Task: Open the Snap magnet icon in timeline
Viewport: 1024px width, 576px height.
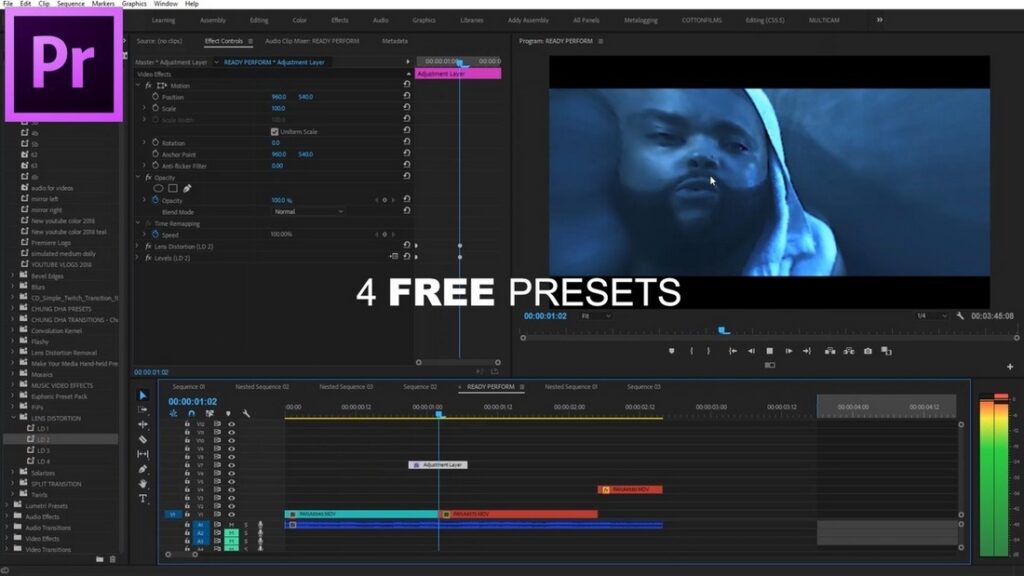Action: click(191, 413)
